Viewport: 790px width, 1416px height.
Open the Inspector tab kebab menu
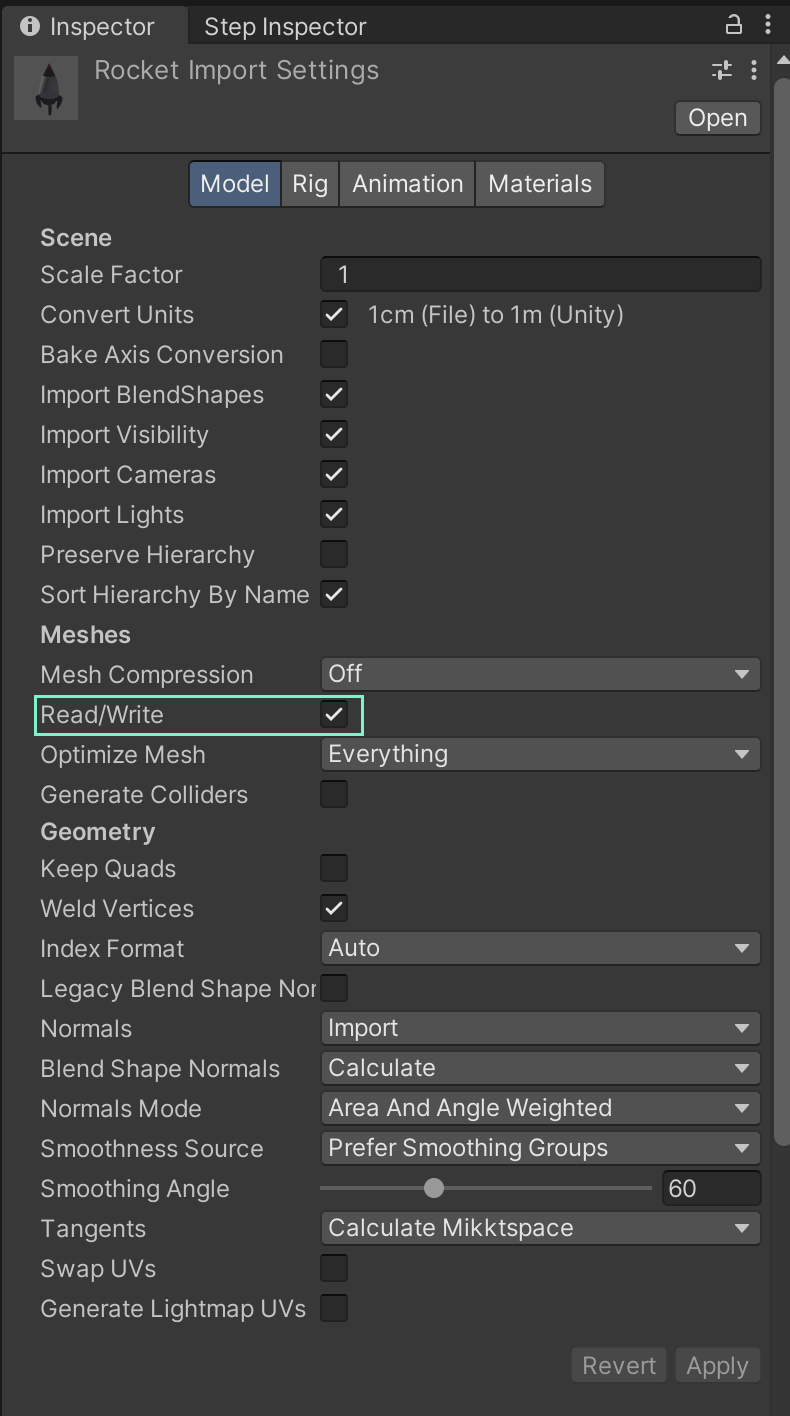tap(768, 25)
